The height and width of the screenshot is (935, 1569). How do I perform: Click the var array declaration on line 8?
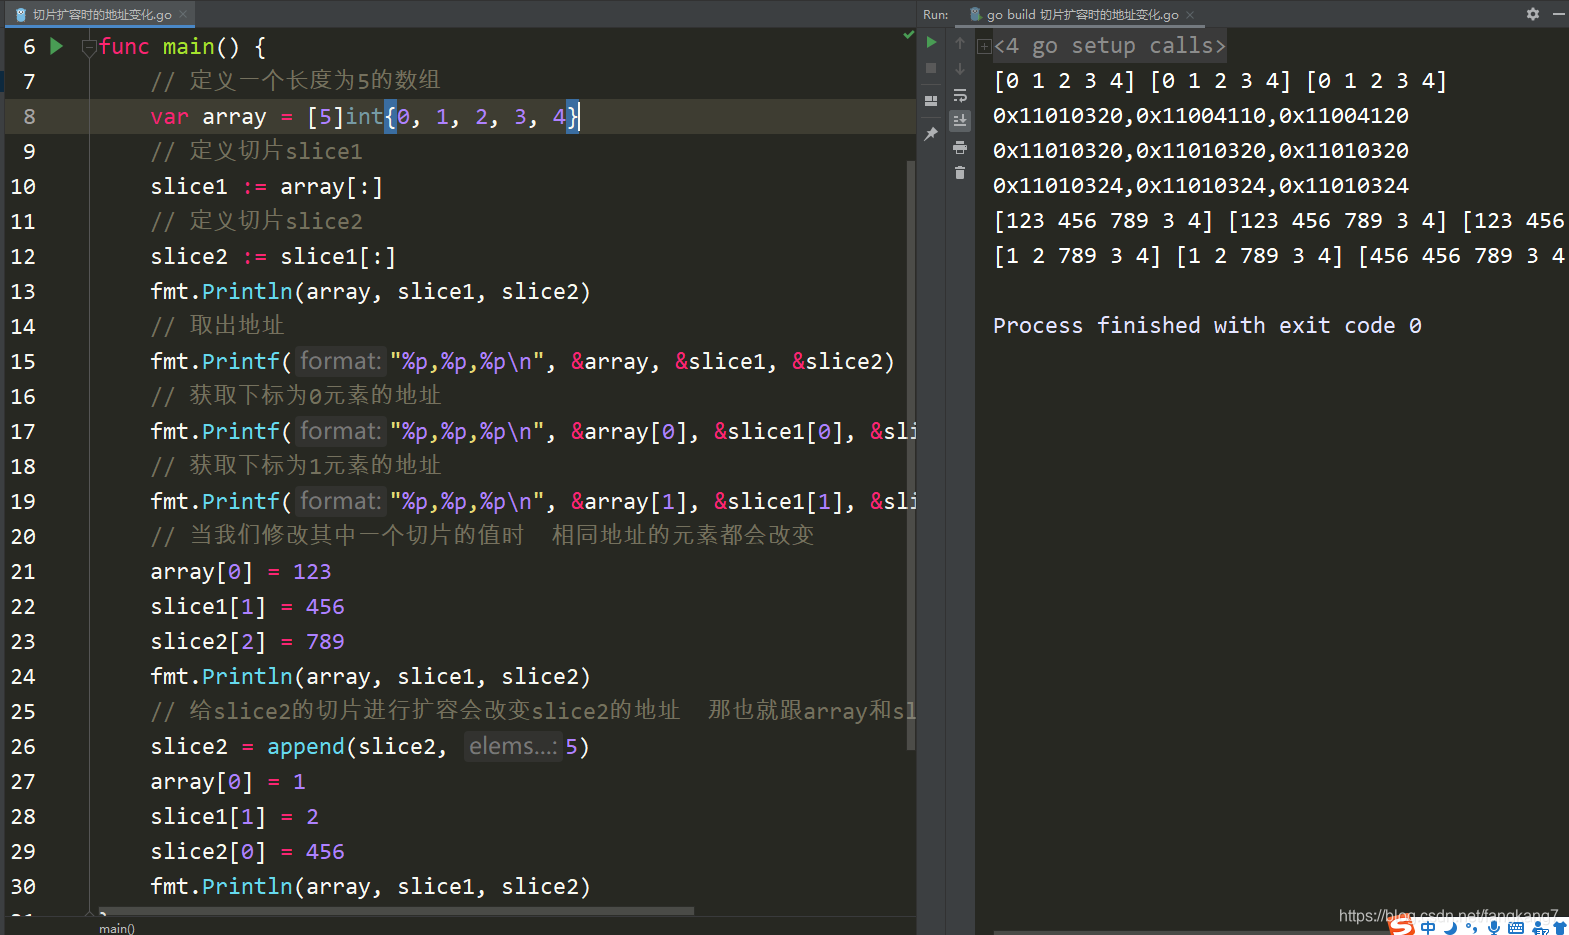pyautogui.click(x=365, y=116)
